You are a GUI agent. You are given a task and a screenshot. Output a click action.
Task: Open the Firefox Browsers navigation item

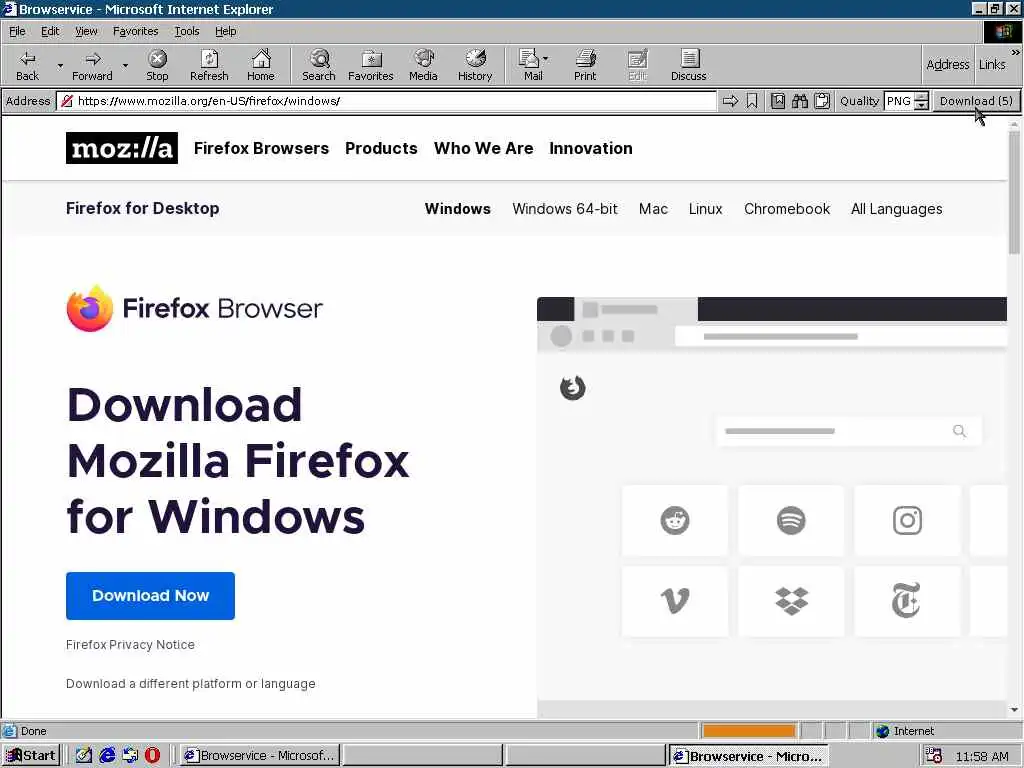(x=261, y=148)
